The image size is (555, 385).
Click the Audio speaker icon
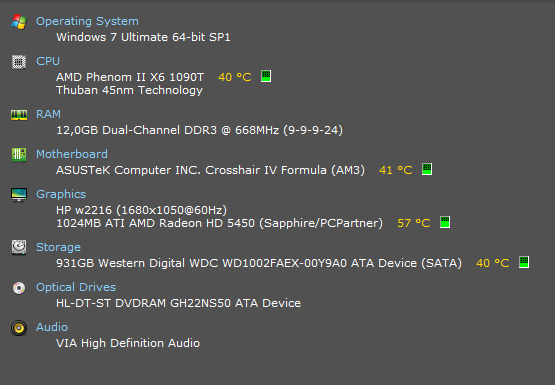pyautogui.click(x=19, y=328)
